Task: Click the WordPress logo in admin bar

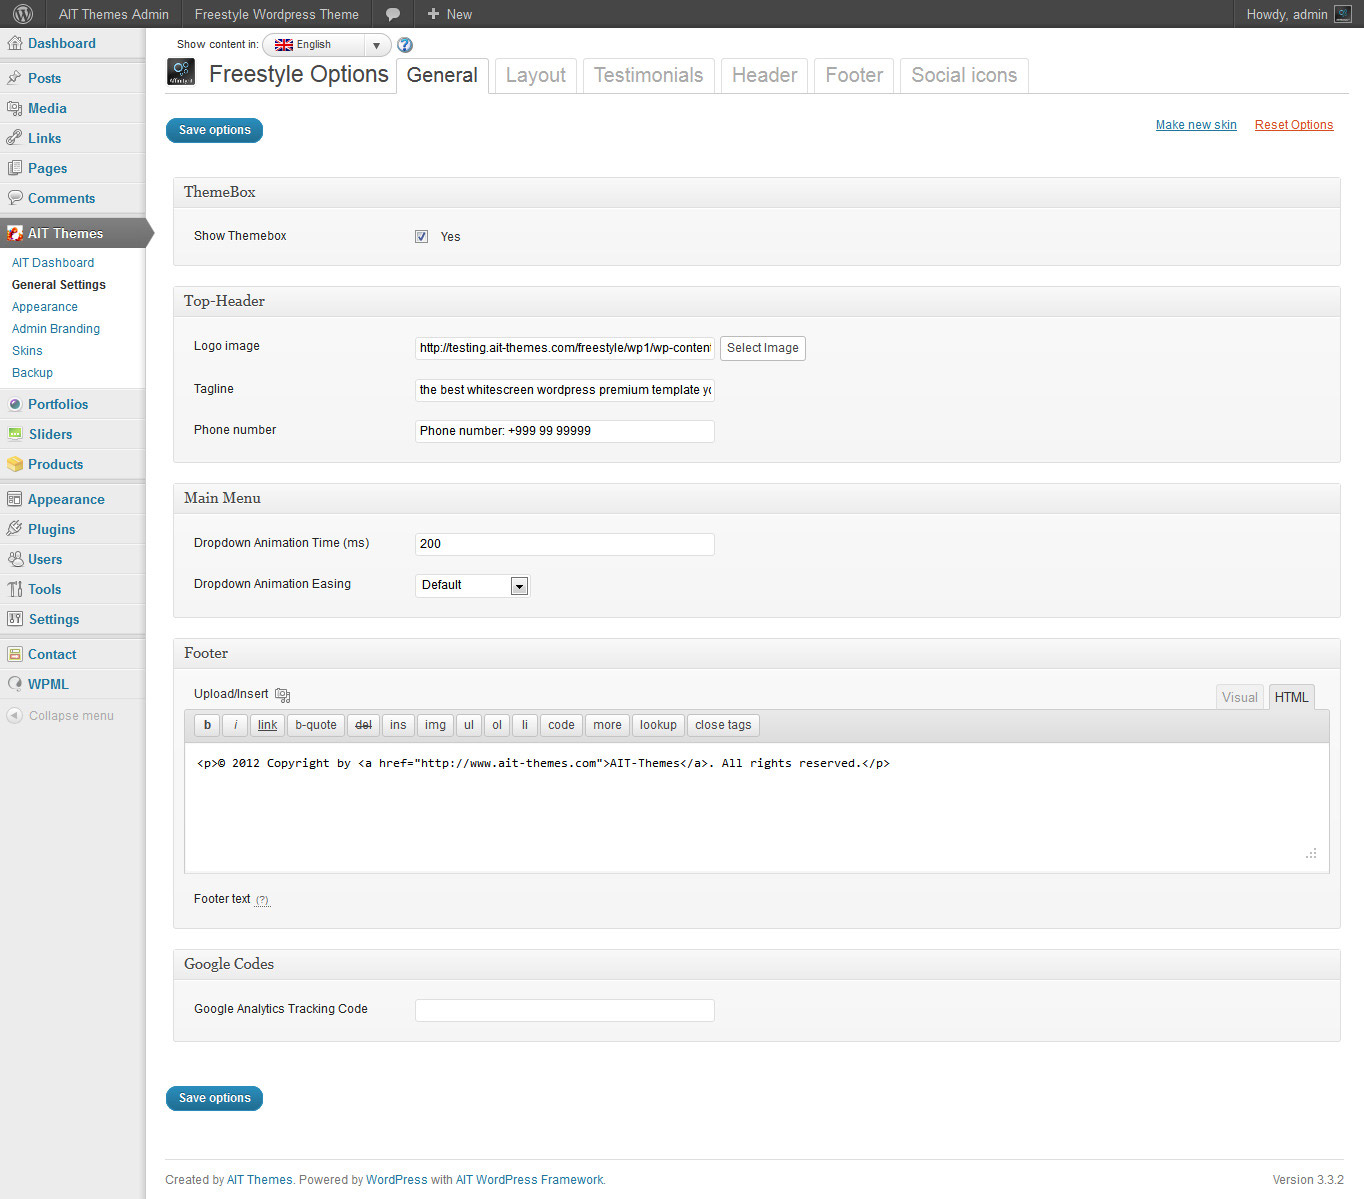Action: (x=23, y=14)
